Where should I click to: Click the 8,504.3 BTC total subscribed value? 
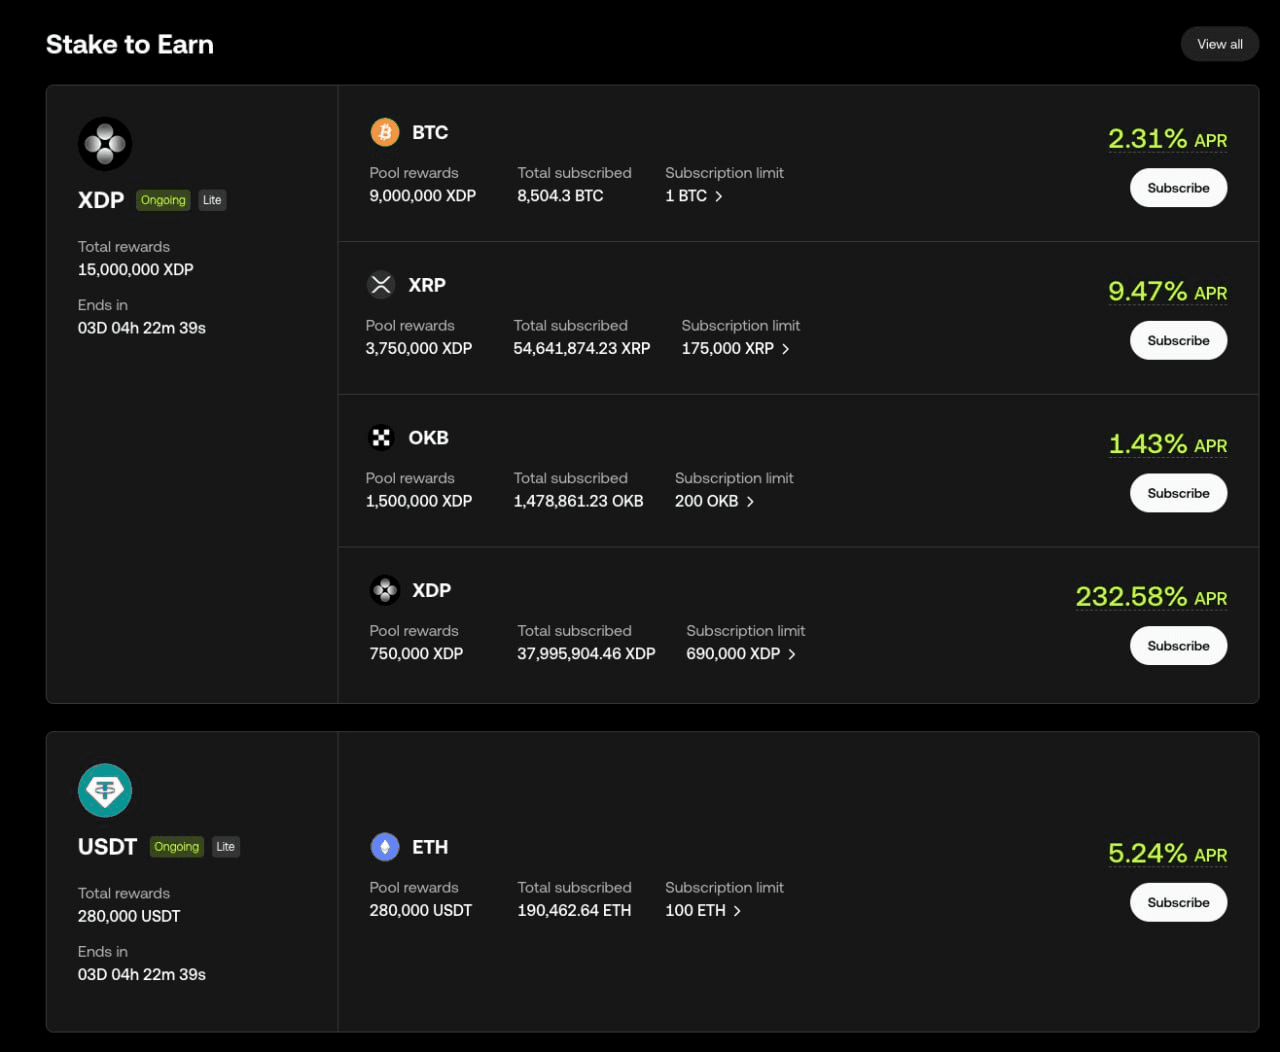pyautogui.click(x=560, y=196)
